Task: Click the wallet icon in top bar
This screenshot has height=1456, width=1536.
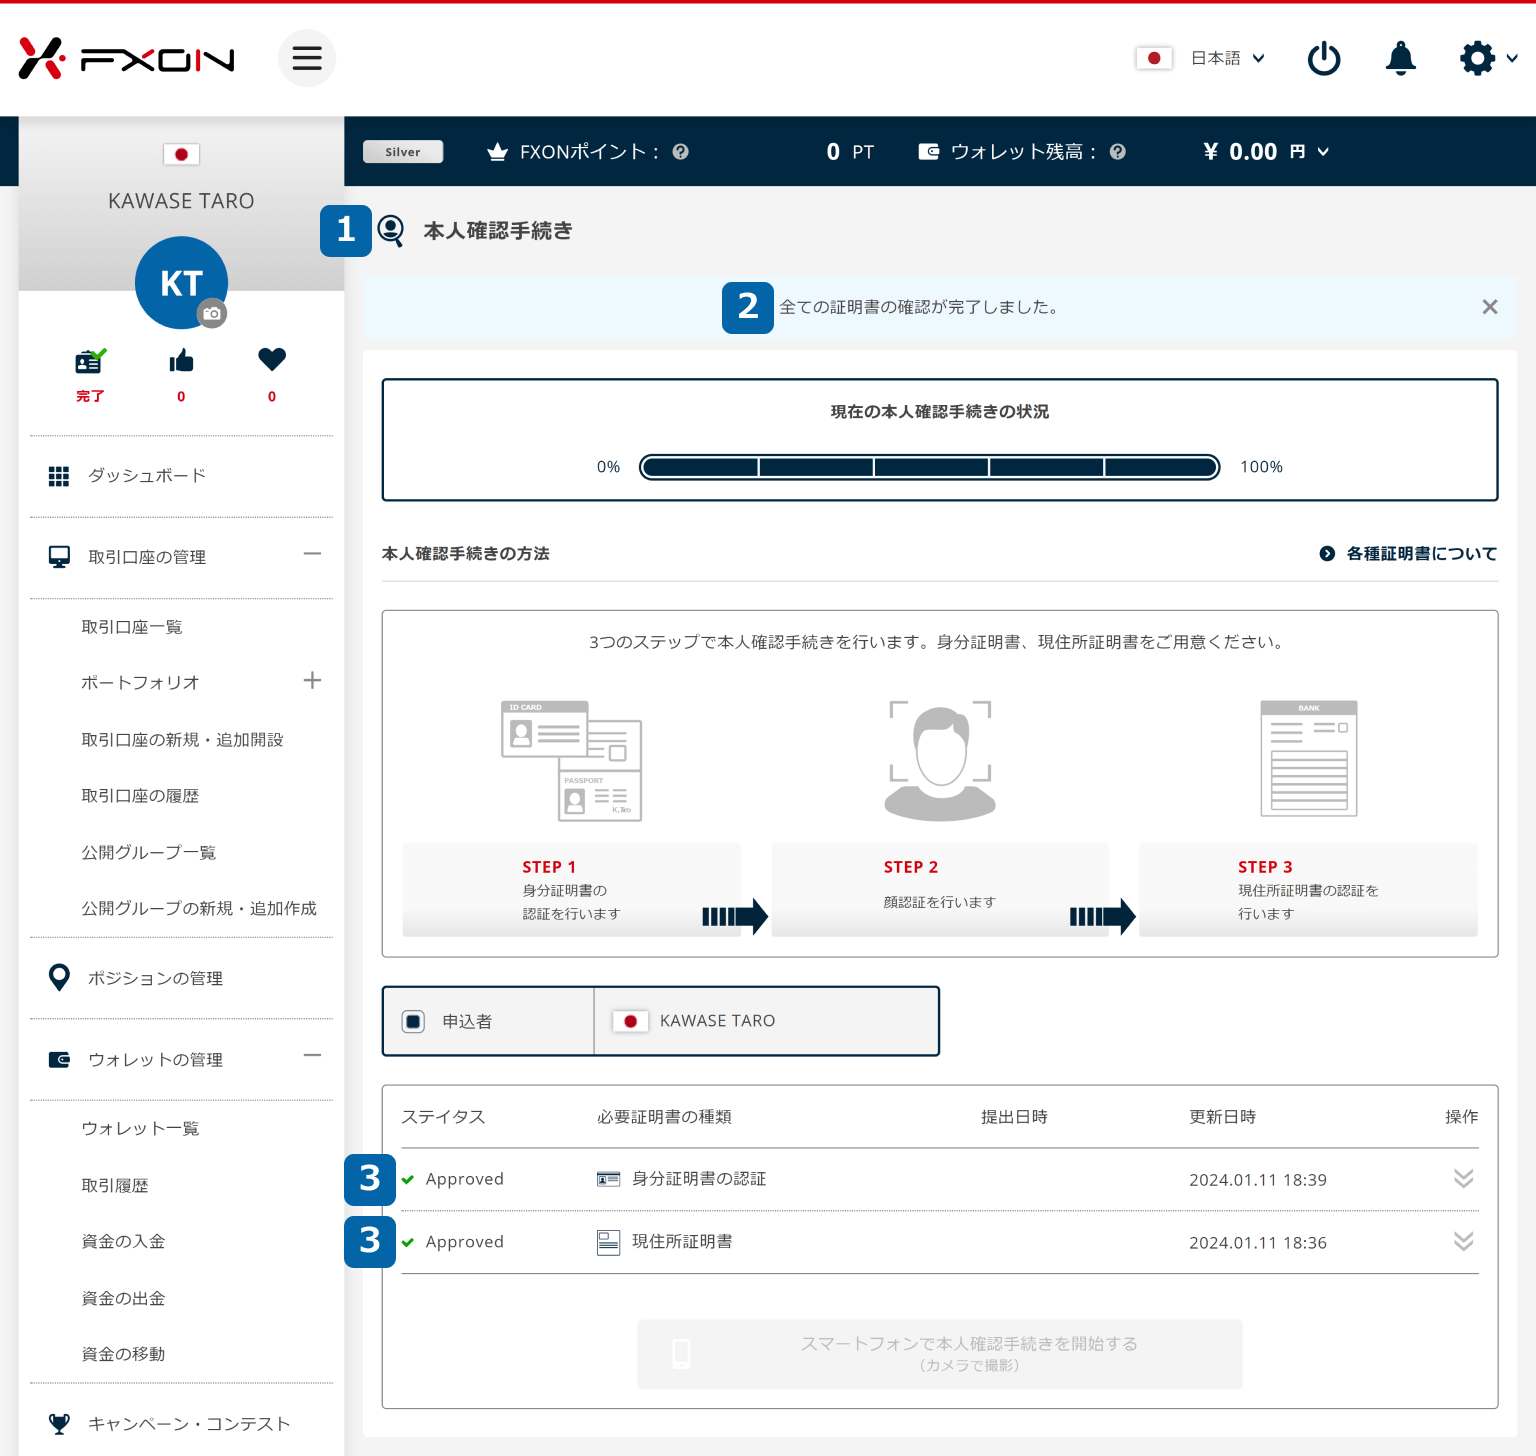Action: tap(929, 152)
